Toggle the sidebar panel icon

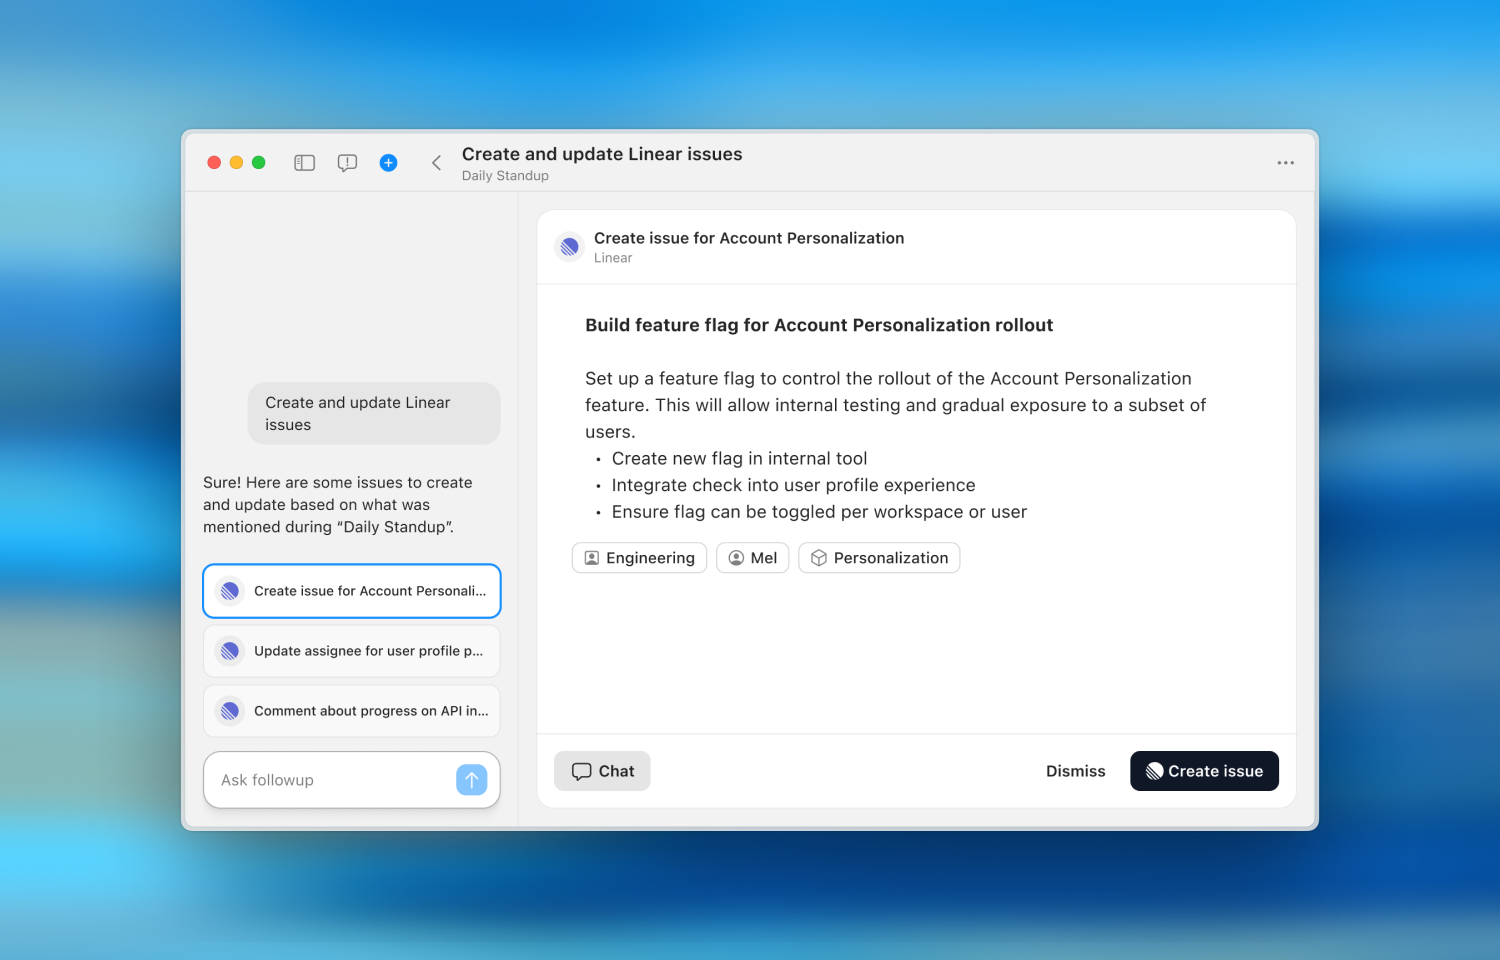304,162
